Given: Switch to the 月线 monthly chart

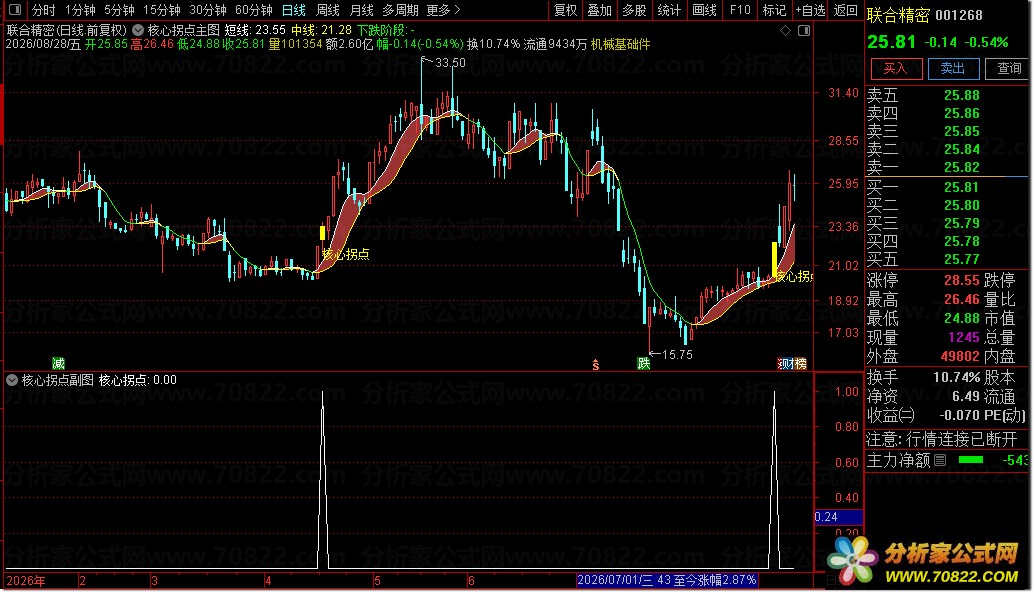Looking at the screenshot, I should tap(361, 10).
